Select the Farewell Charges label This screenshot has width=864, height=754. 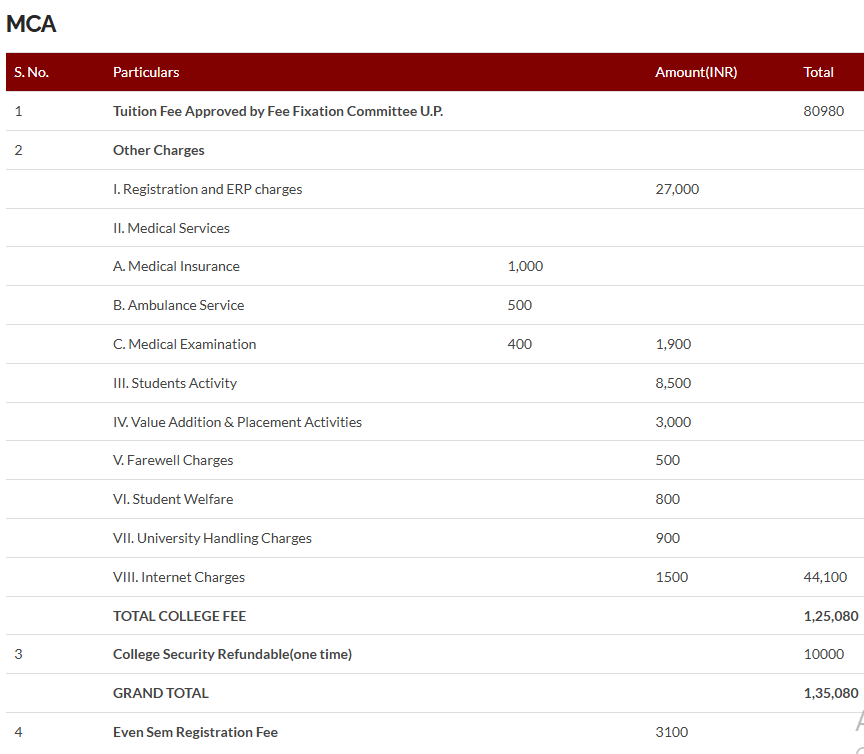pyautogui.click(x=173, y=460)
